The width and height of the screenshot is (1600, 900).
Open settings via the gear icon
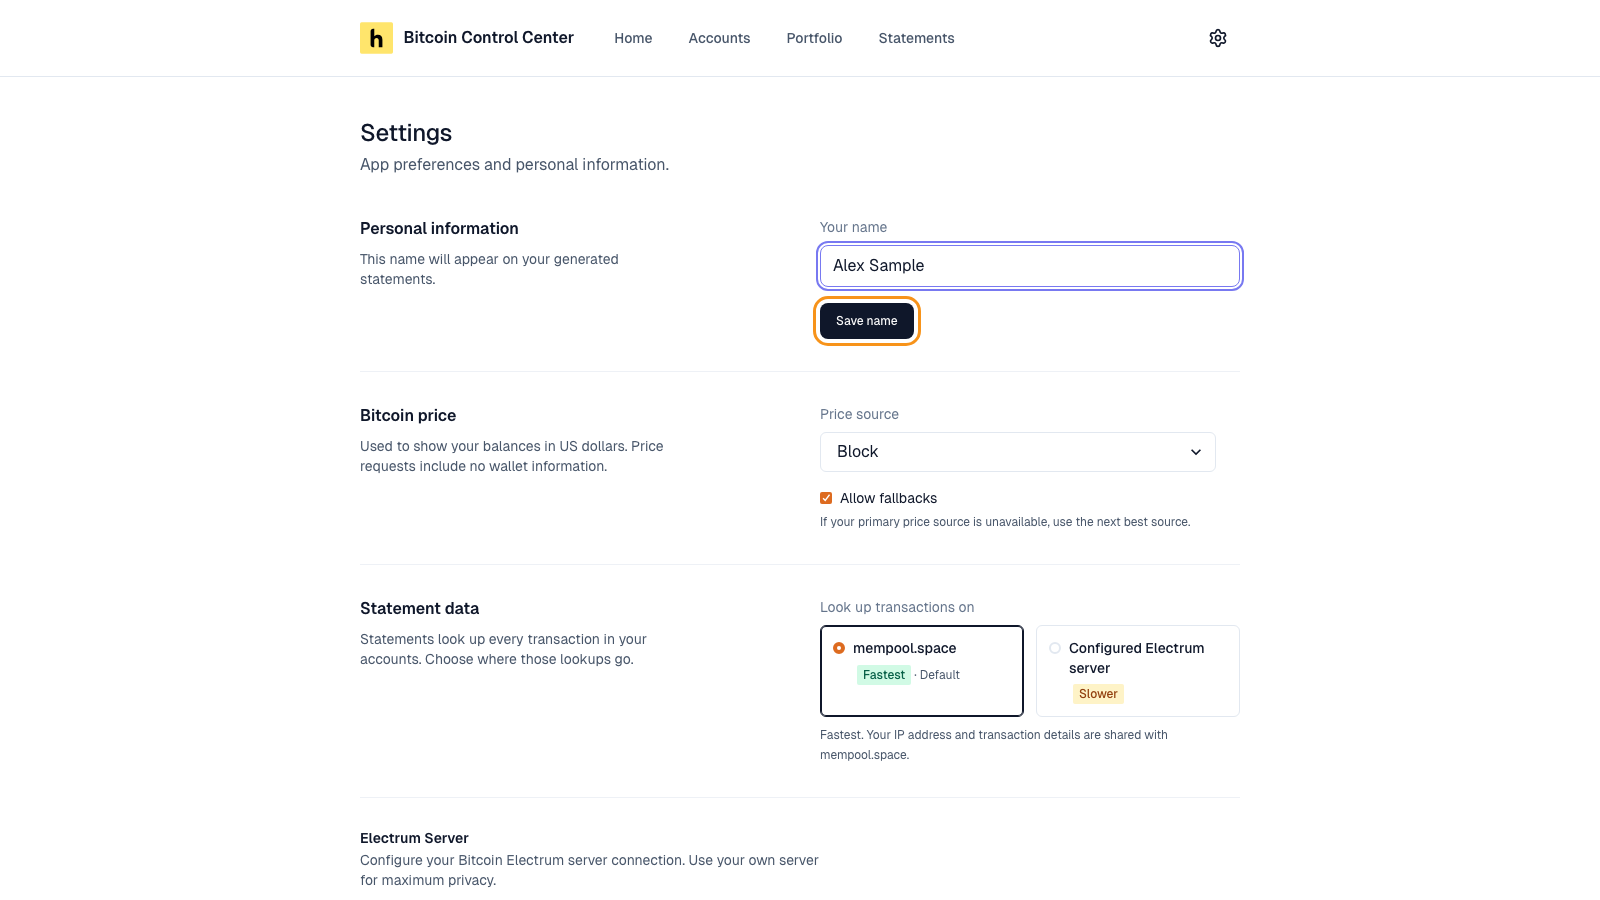(1217, 38)
